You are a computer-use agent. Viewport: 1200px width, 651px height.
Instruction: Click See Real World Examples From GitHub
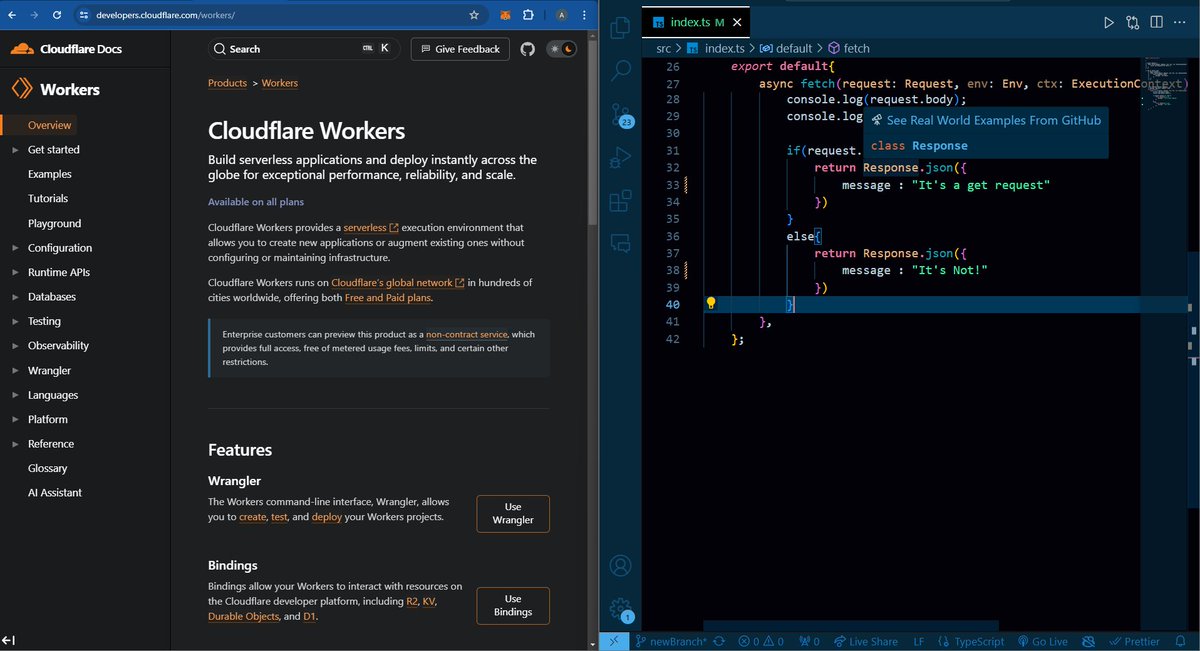click(x=985, y=120)
